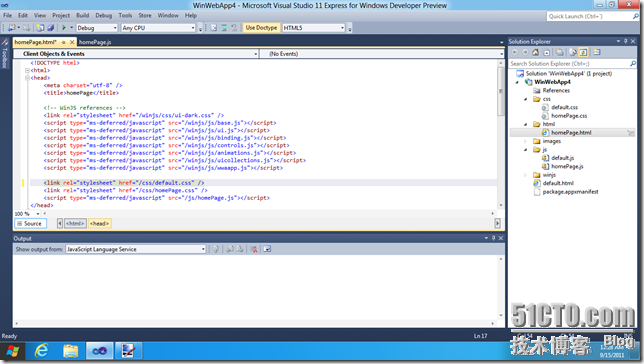Click Show All Files icon in Solution Explorer

click(x=559, y=52)
